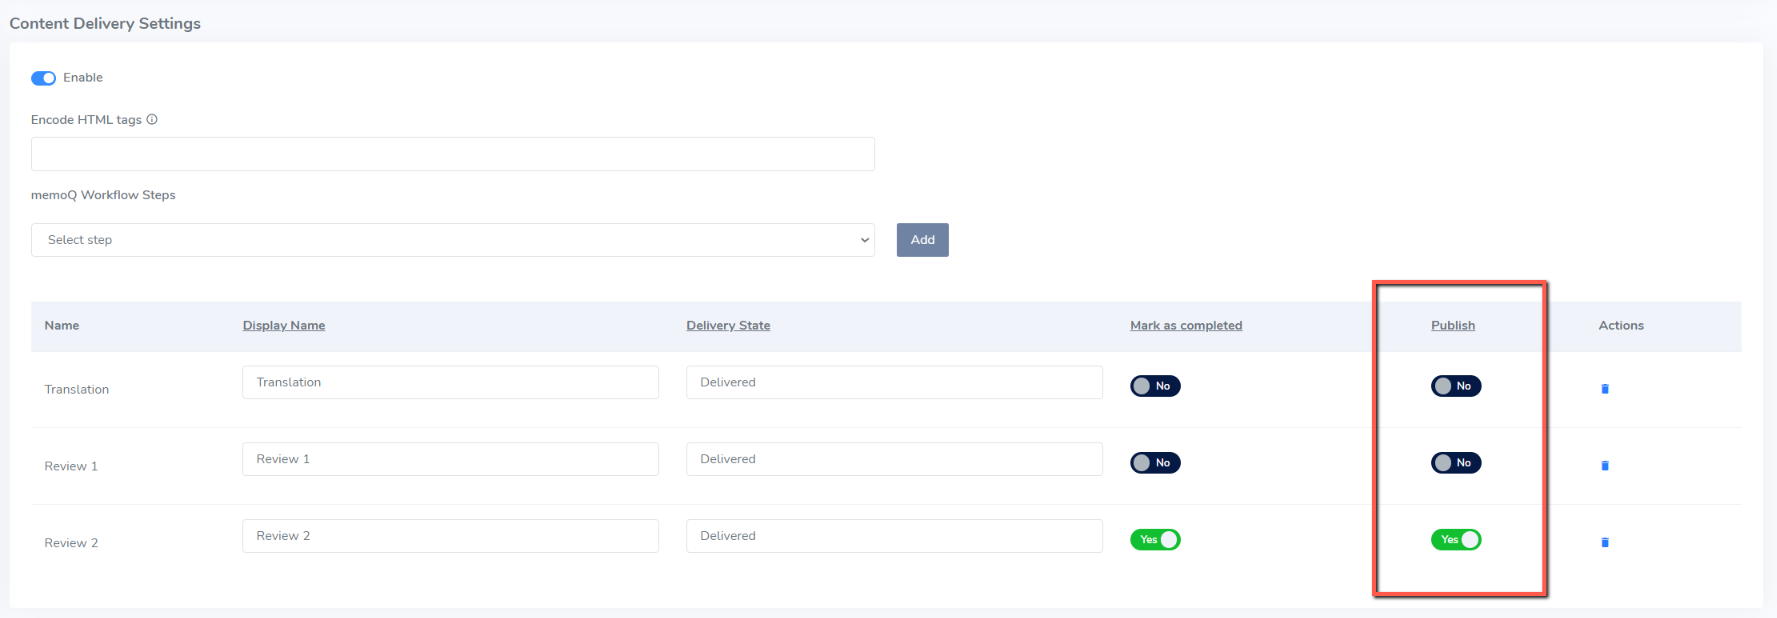Viewport: 1777px width, 618px height.
Task: Sort by Display Name column header
Action: point(284,326)
